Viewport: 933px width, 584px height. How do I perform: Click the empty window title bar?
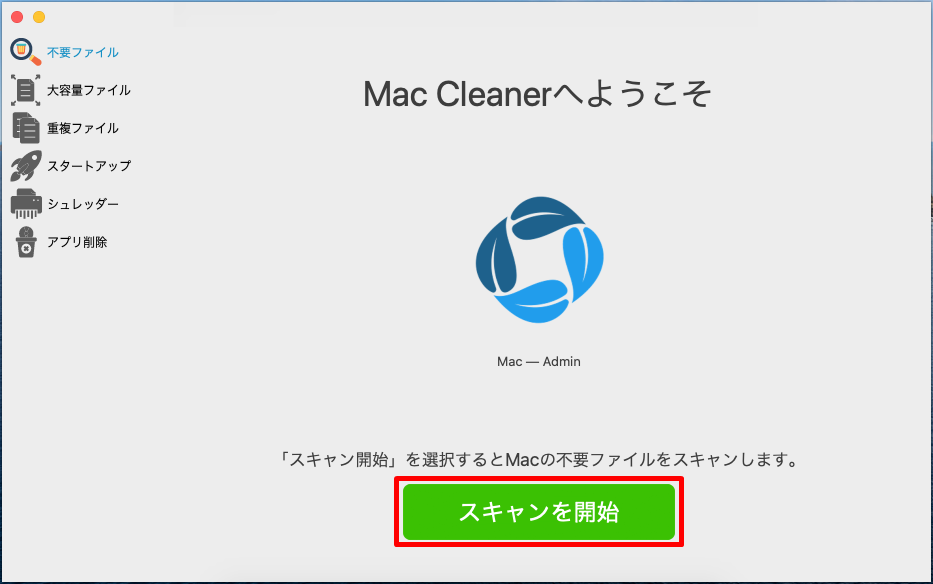(x=464, y=15)
